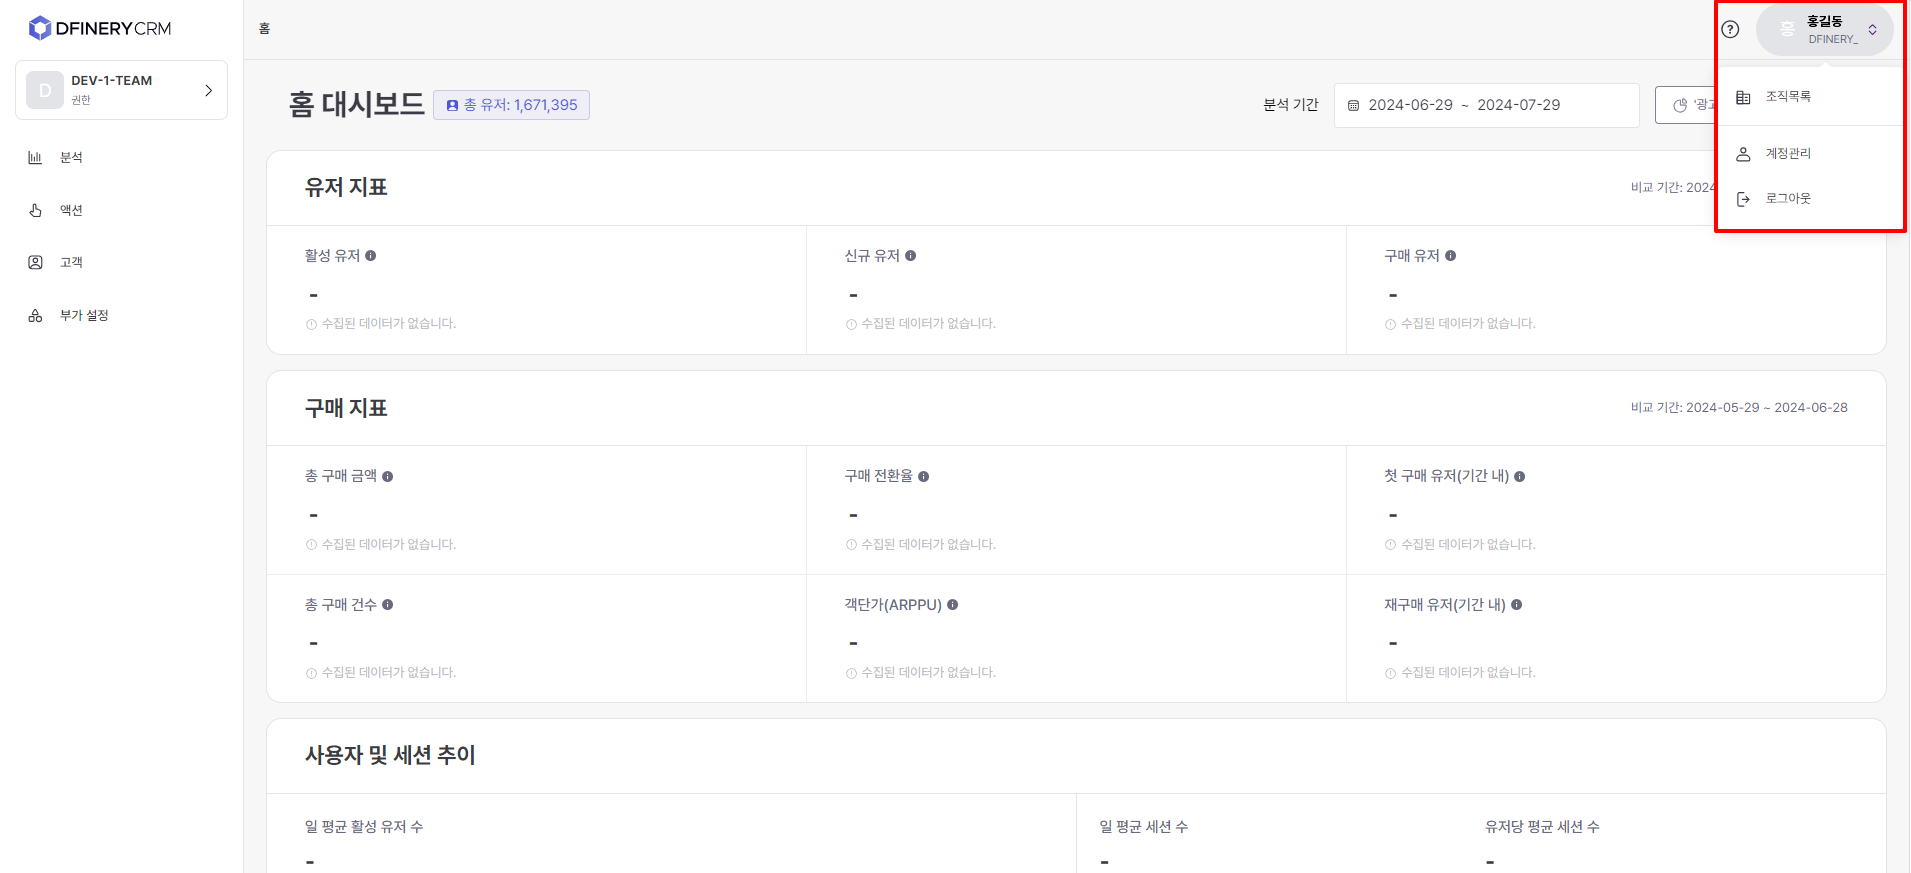
Task: Open the help question mark icon
Action: pos(1730,29)
